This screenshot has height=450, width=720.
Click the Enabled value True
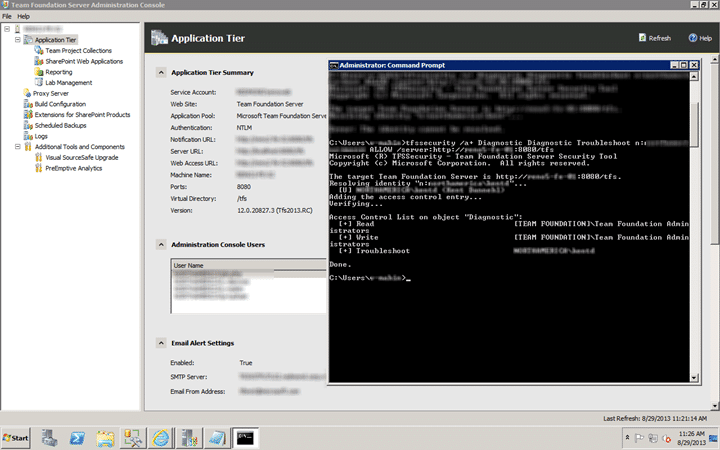(x=246, y=363)
